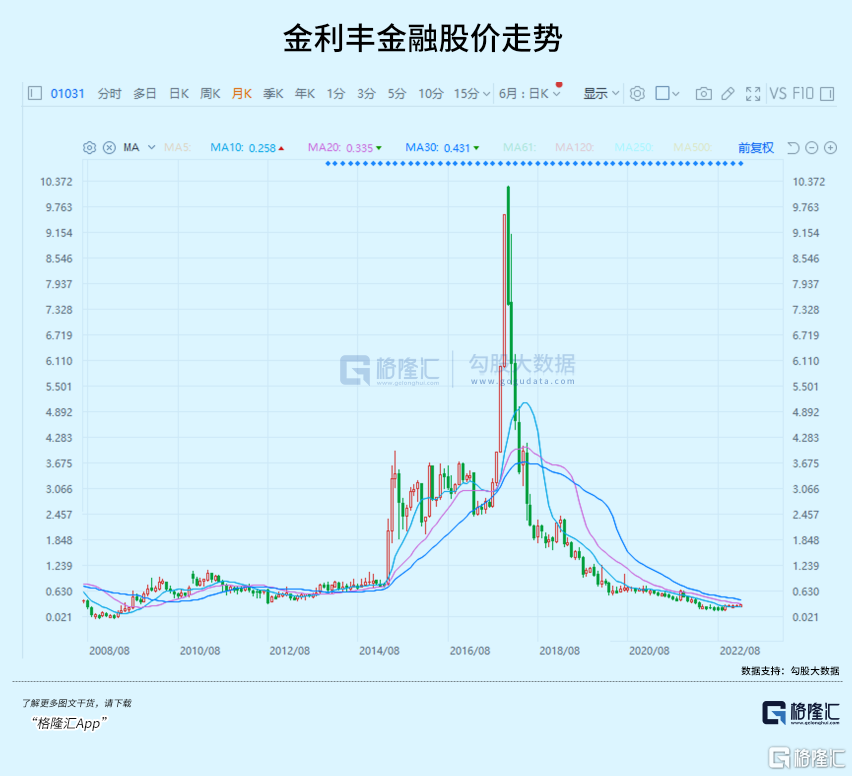
Task: Expand the MA indicator type dropdown
Action: [139, 148]
